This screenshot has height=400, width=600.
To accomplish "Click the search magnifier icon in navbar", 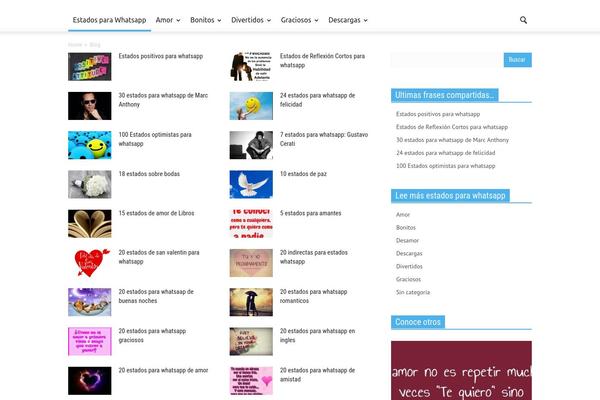I will [x=523, y=20].
